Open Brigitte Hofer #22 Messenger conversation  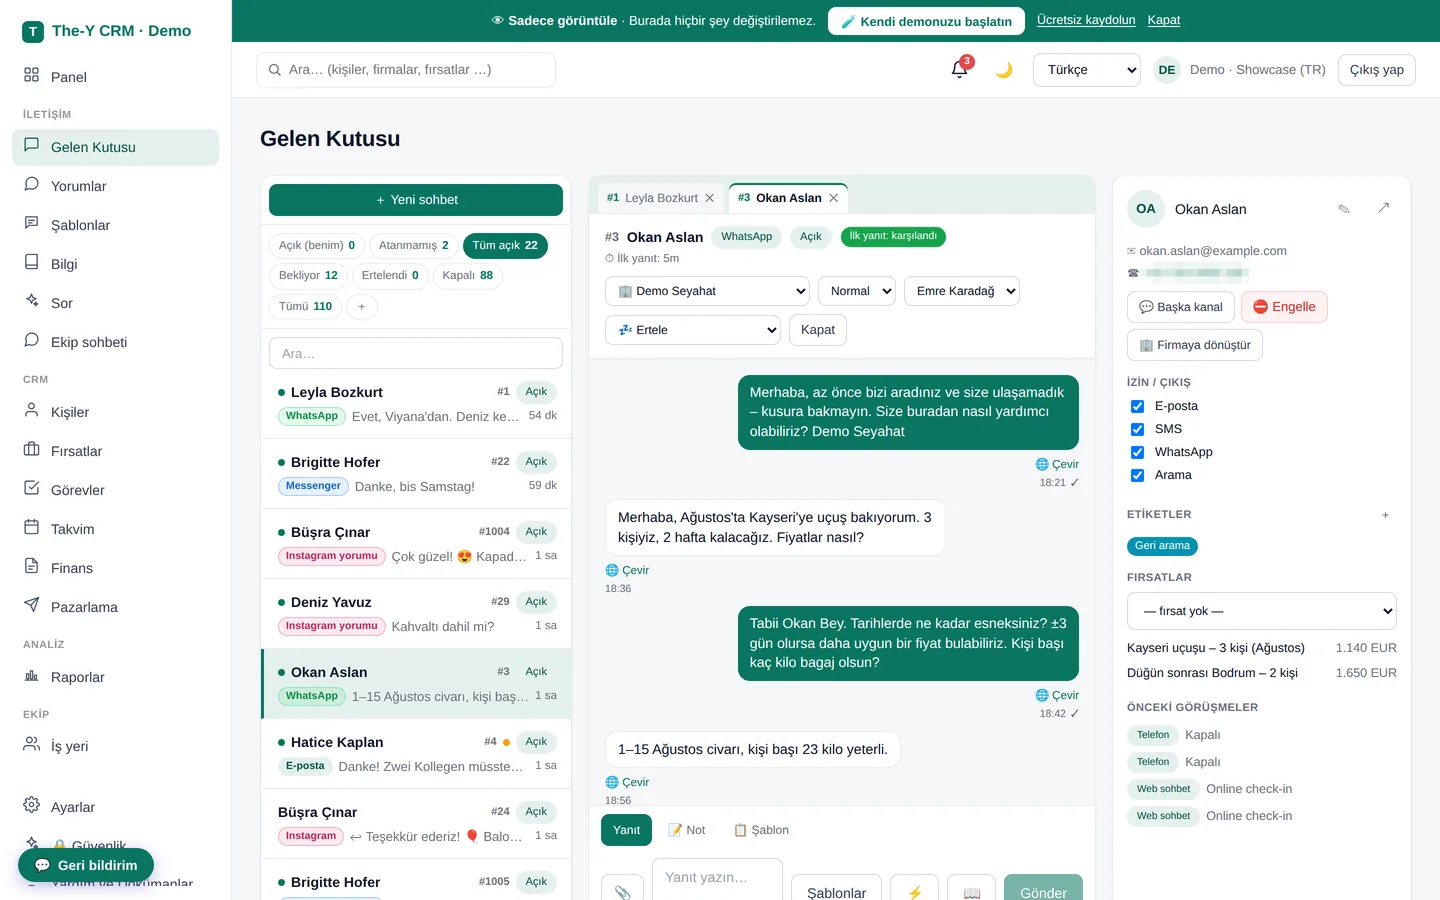click(x=416, y=474)
